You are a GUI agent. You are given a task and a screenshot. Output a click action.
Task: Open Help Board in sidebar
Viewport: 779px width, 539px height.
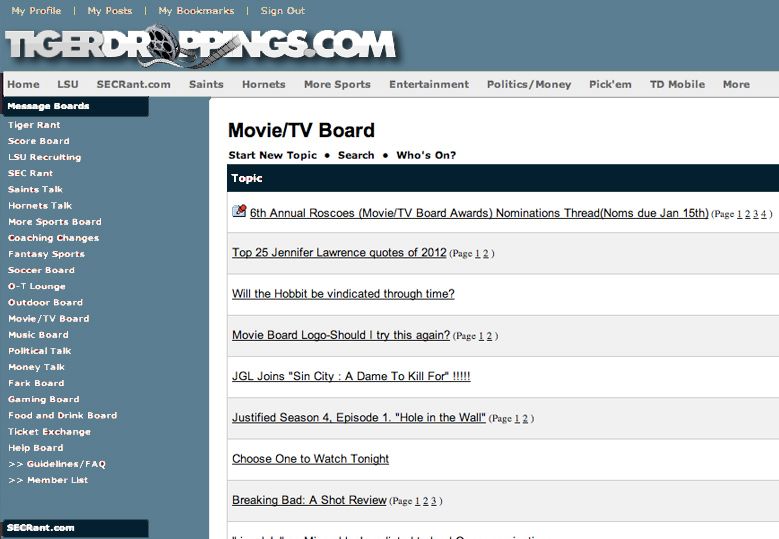[x=36, y=448]
